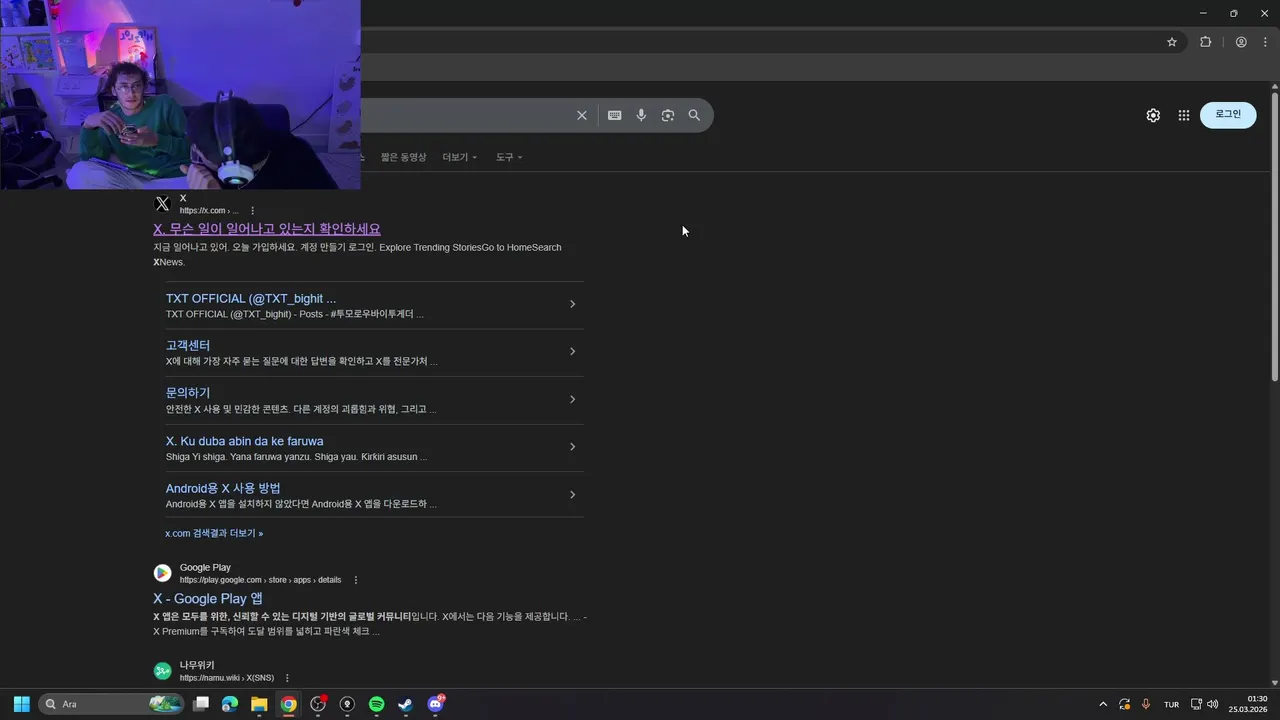Click the namu.wiki › X(SNS) breadcrumb text
The image size is (1280, 720).
(227, 678)
